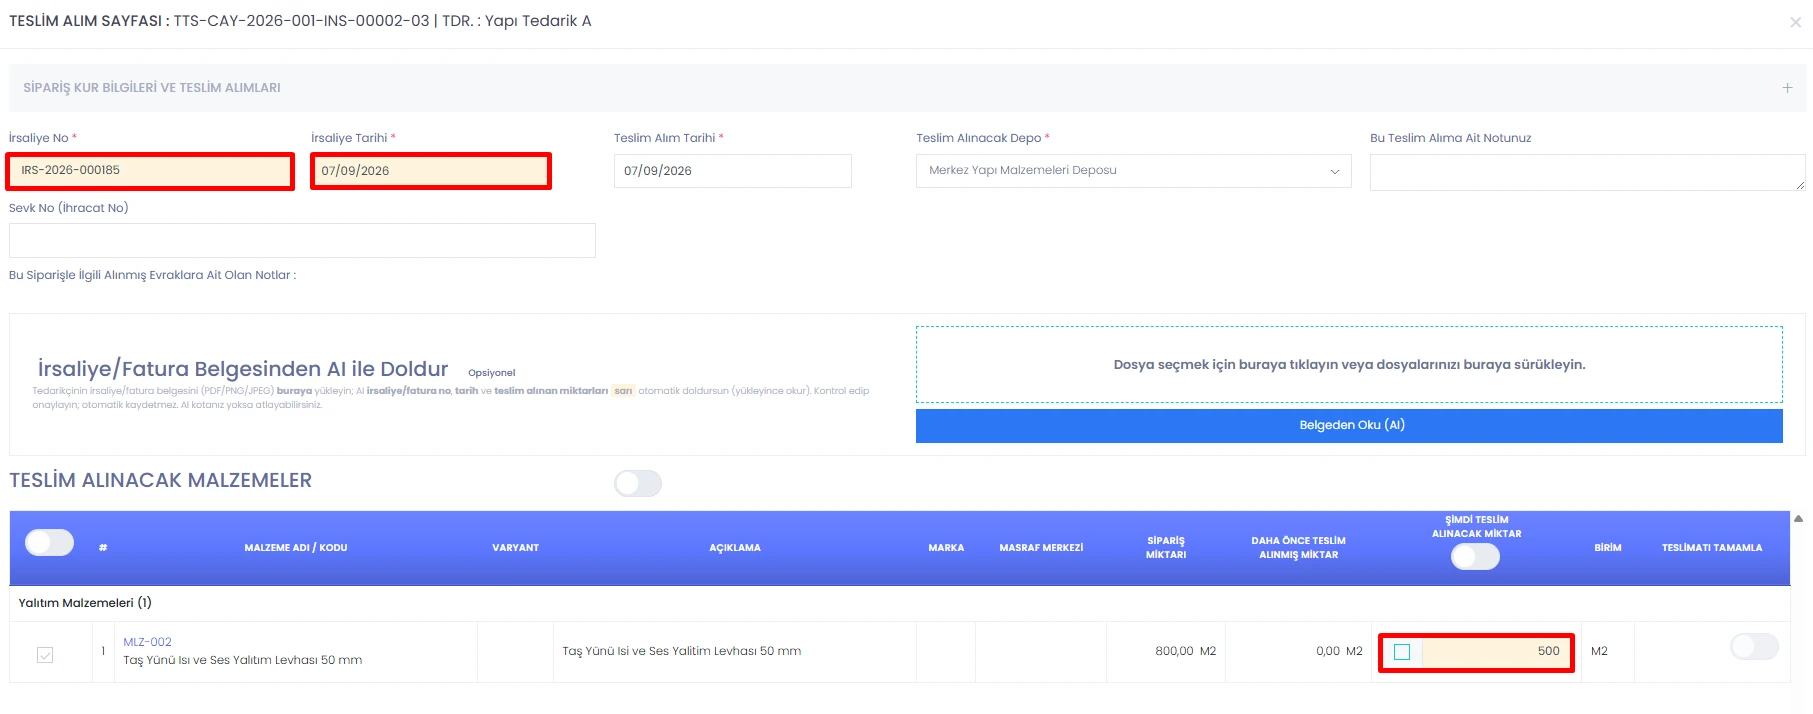Set the İrsaliye Tarihi date field
Screen dimensions: 1813x714
431,171
